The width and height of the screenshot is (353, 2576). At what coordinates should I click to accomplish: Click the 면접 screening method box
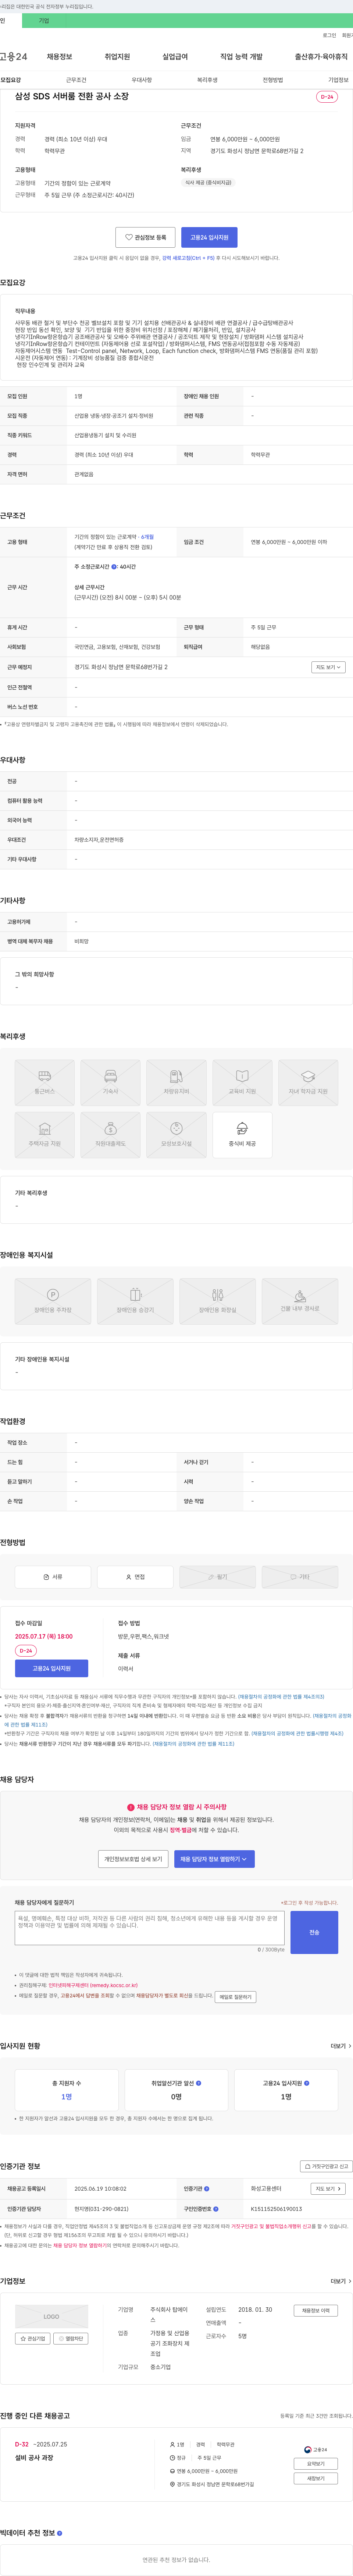[x=135, y=1577]
